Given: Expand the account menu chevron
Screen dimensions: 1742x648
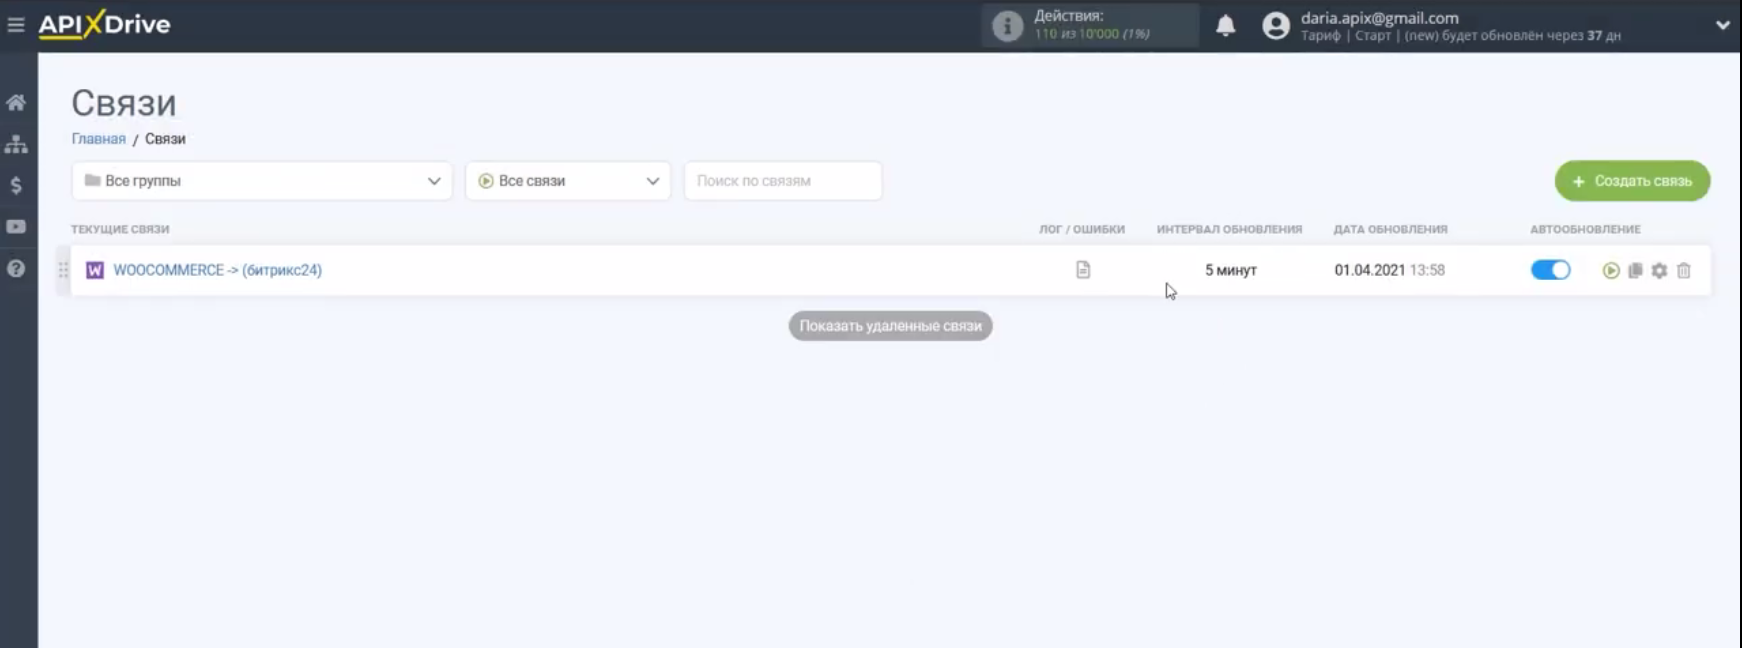Looking at the screenshot, I should tap(1722, 25).
